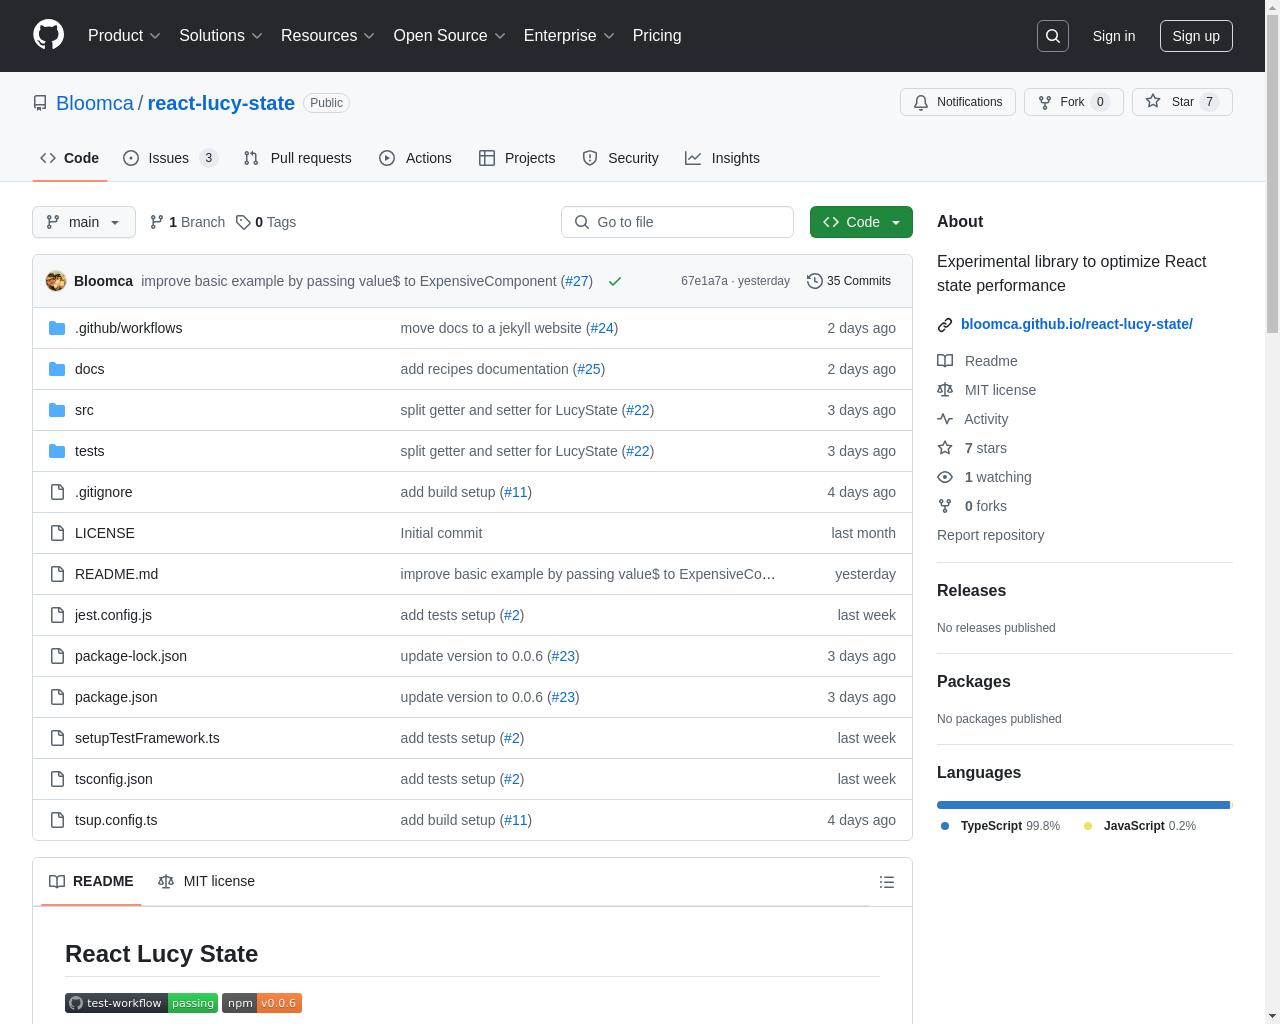Open jest.config.js file

coord(113,615)
